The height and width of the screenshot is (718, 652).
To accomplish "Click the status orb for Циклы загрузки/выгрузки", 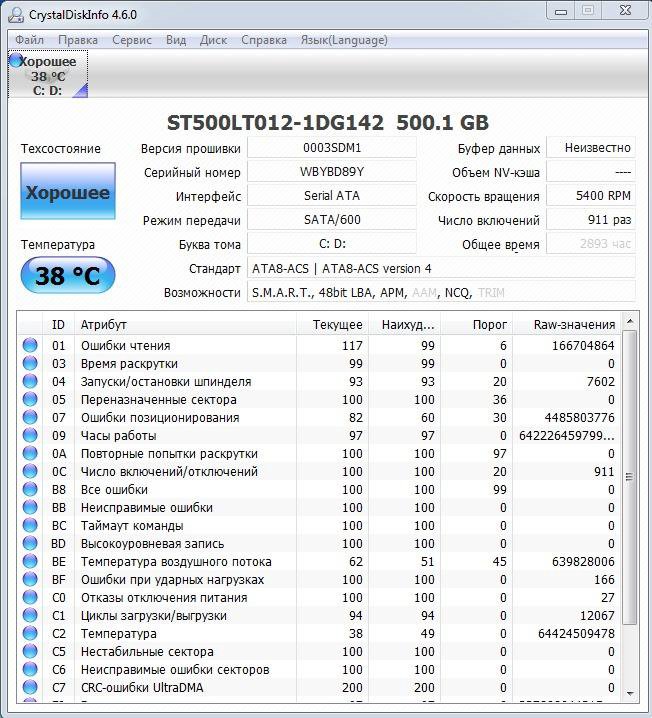I will (30, 616).
